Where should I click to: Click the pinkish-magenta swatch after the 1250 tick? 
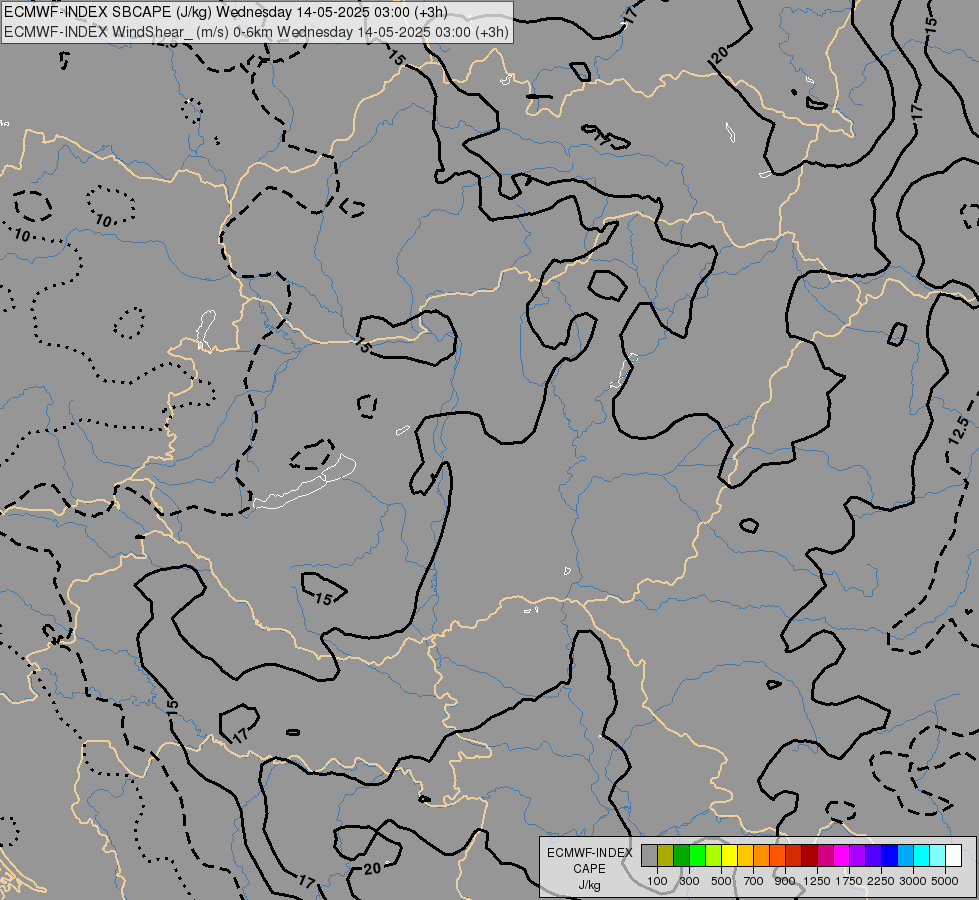tap(825, 856)
